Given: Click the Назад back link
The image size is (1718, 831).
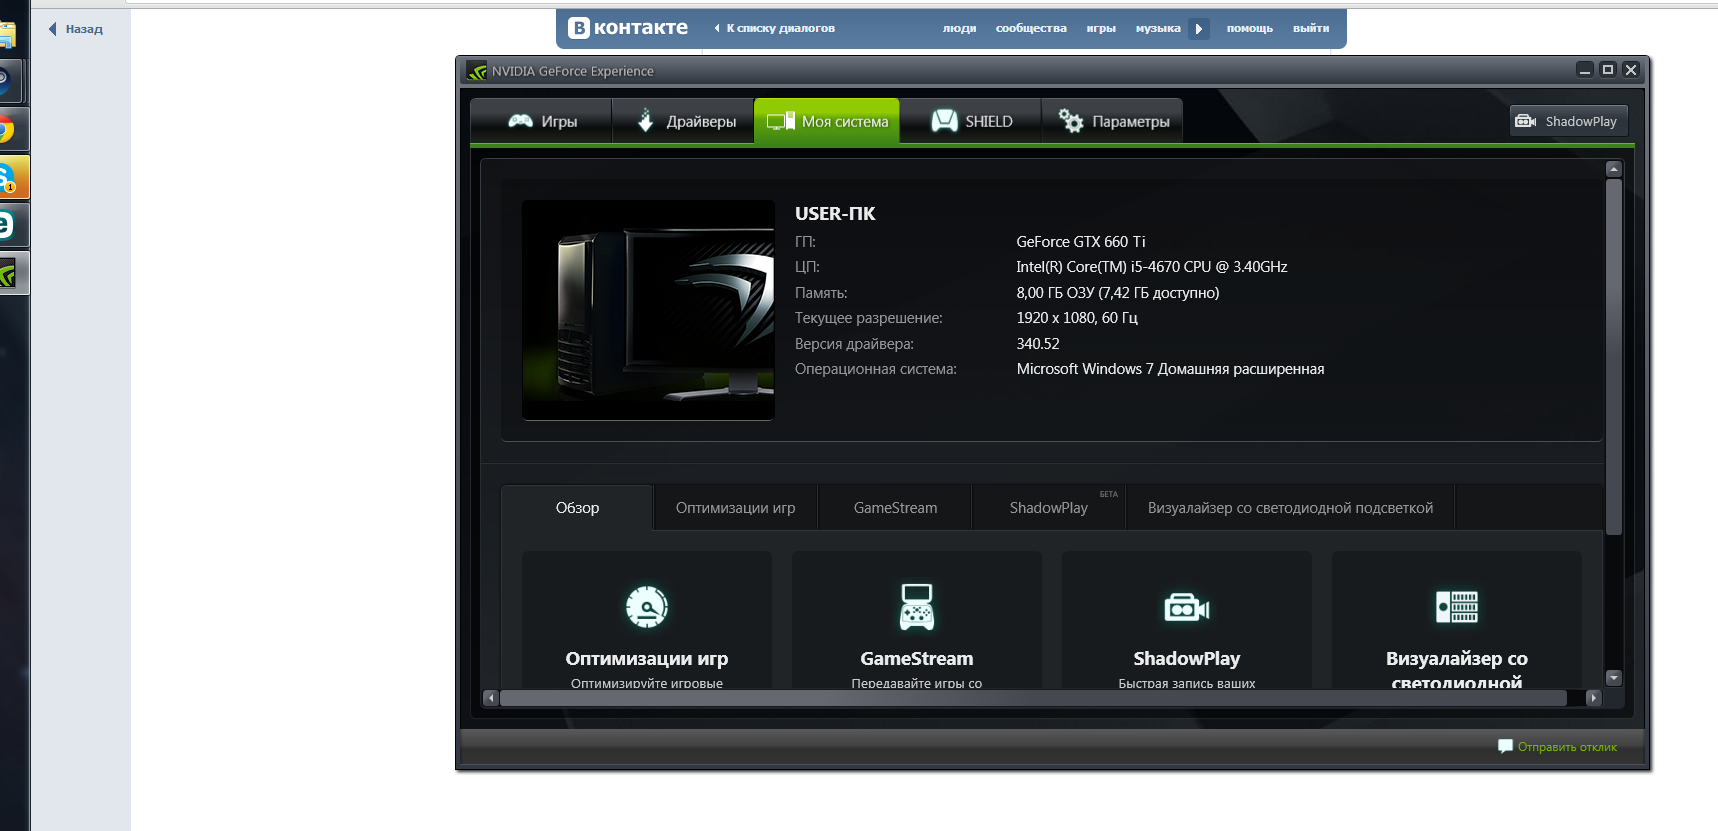Looking at the screenshot, I should click(76, 29).
